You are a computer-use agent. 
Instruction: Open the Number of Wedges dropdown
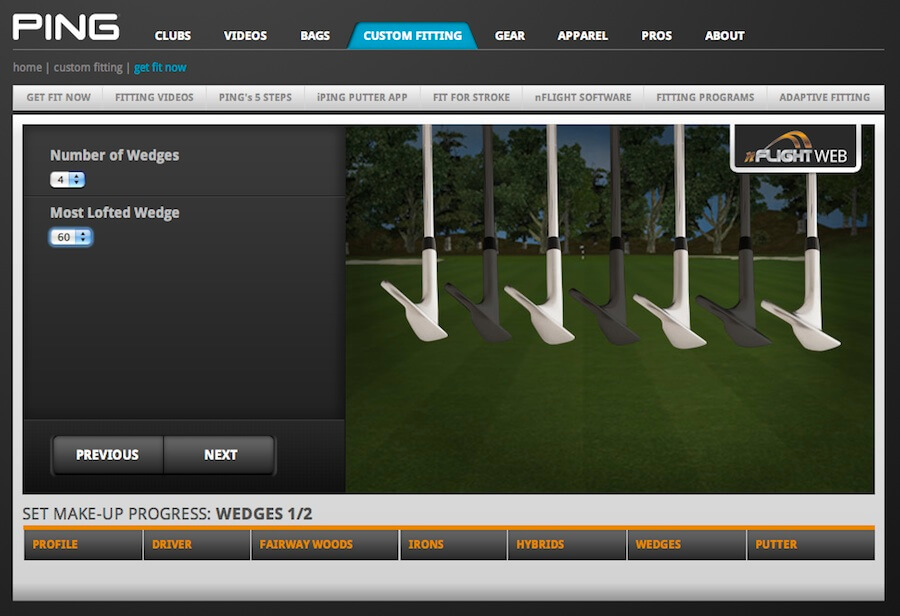[66, 179]
